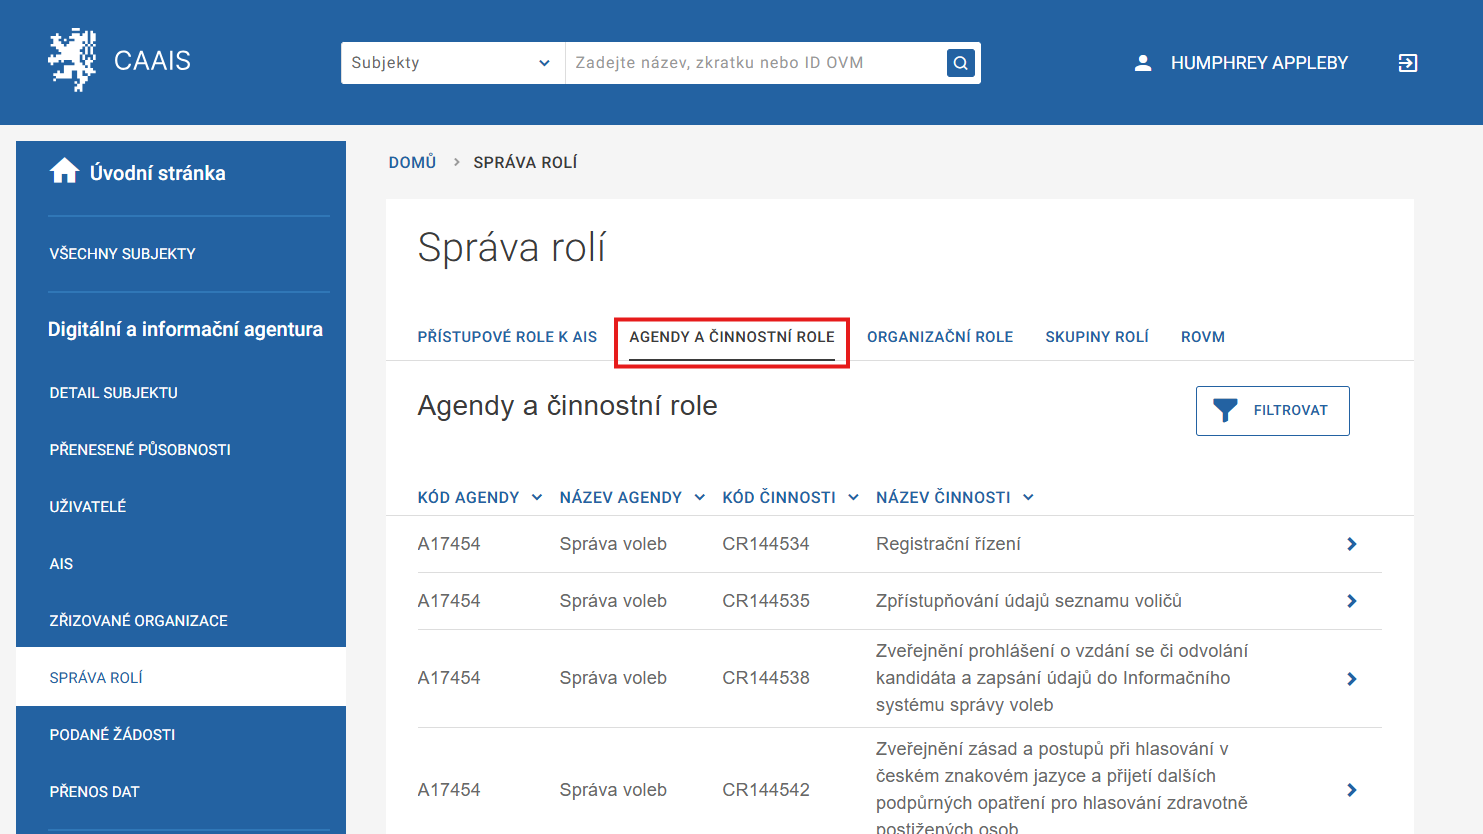This screenshot has height=834, width=1483.
Task: Click the user profile icon
Action: (x=1142, y=63)
